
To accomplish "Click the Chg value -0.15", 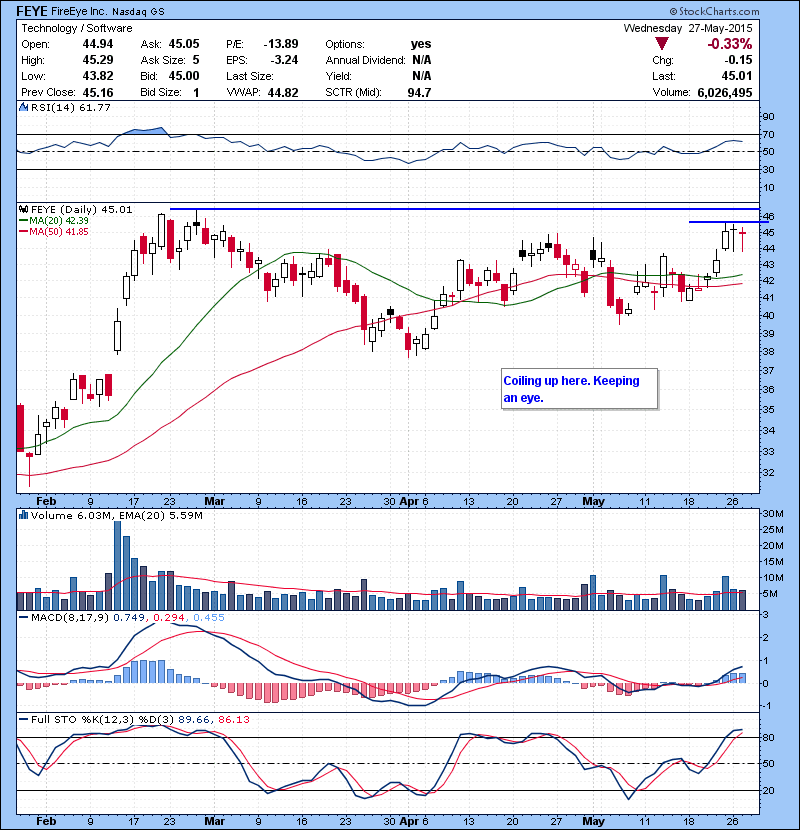I will coord(738,60).
